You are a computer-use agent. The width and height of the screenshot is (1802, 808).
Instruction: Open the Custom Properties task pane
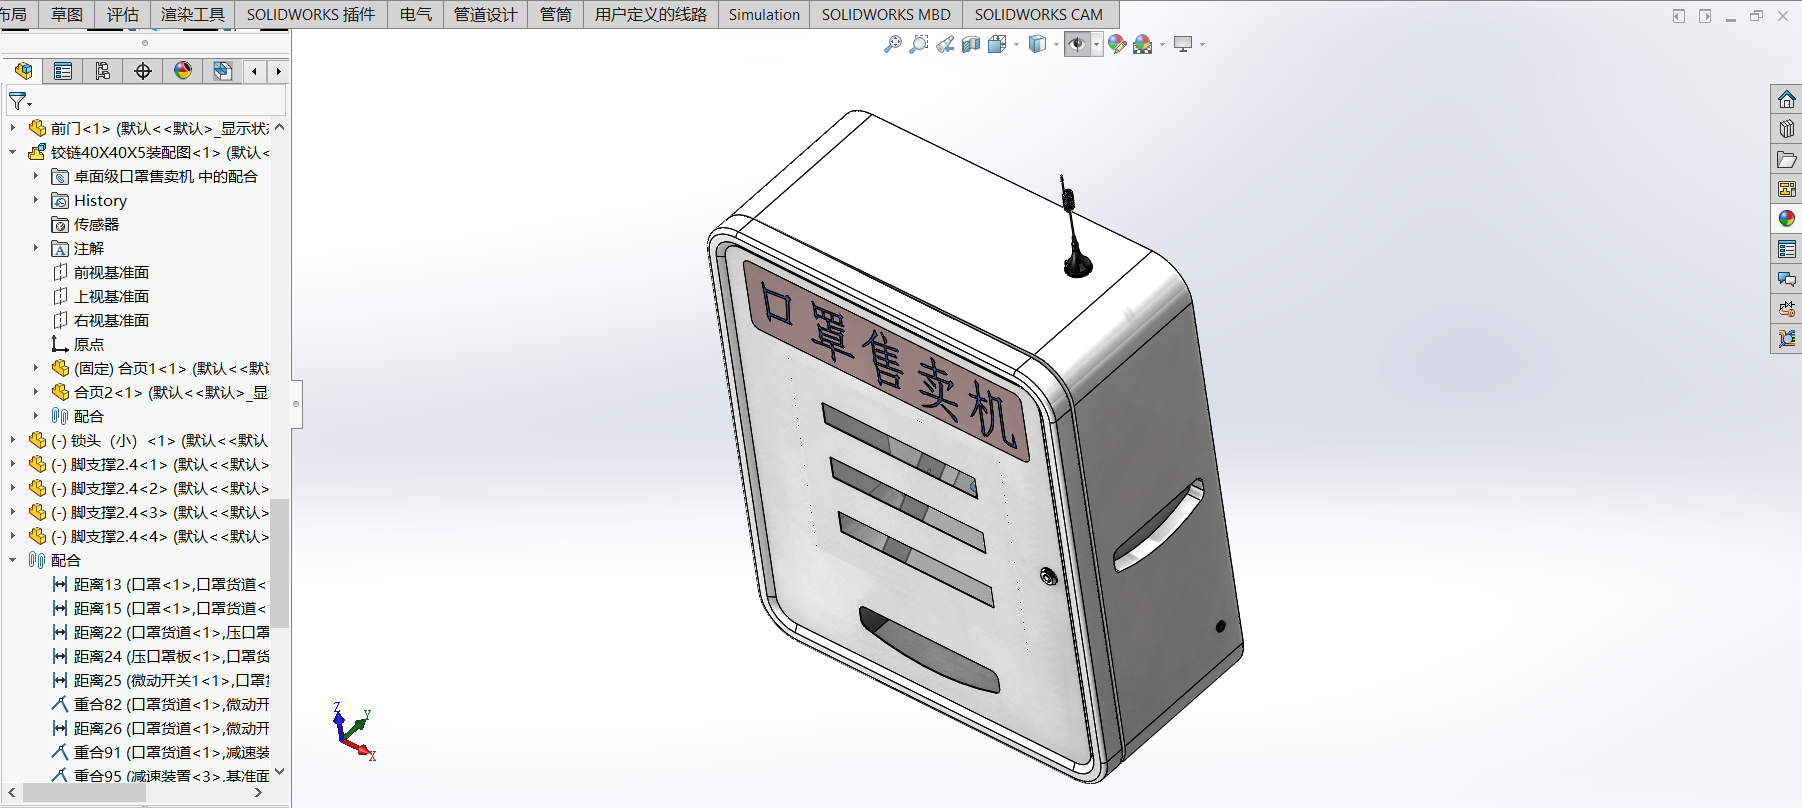click(x=1786, y=249)
